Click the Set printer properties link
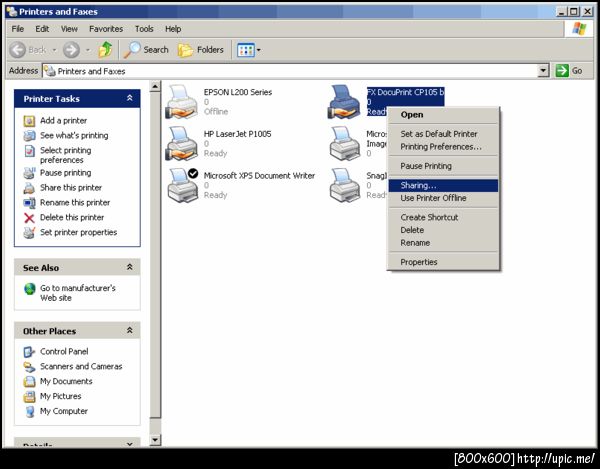The image size is (600, 469). pos(78,232)
